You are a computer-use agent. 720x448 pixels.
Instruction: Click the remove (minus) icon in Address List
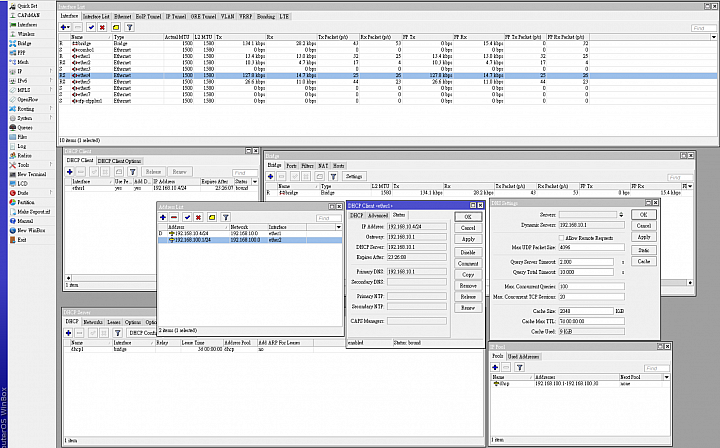pos(174,217)
